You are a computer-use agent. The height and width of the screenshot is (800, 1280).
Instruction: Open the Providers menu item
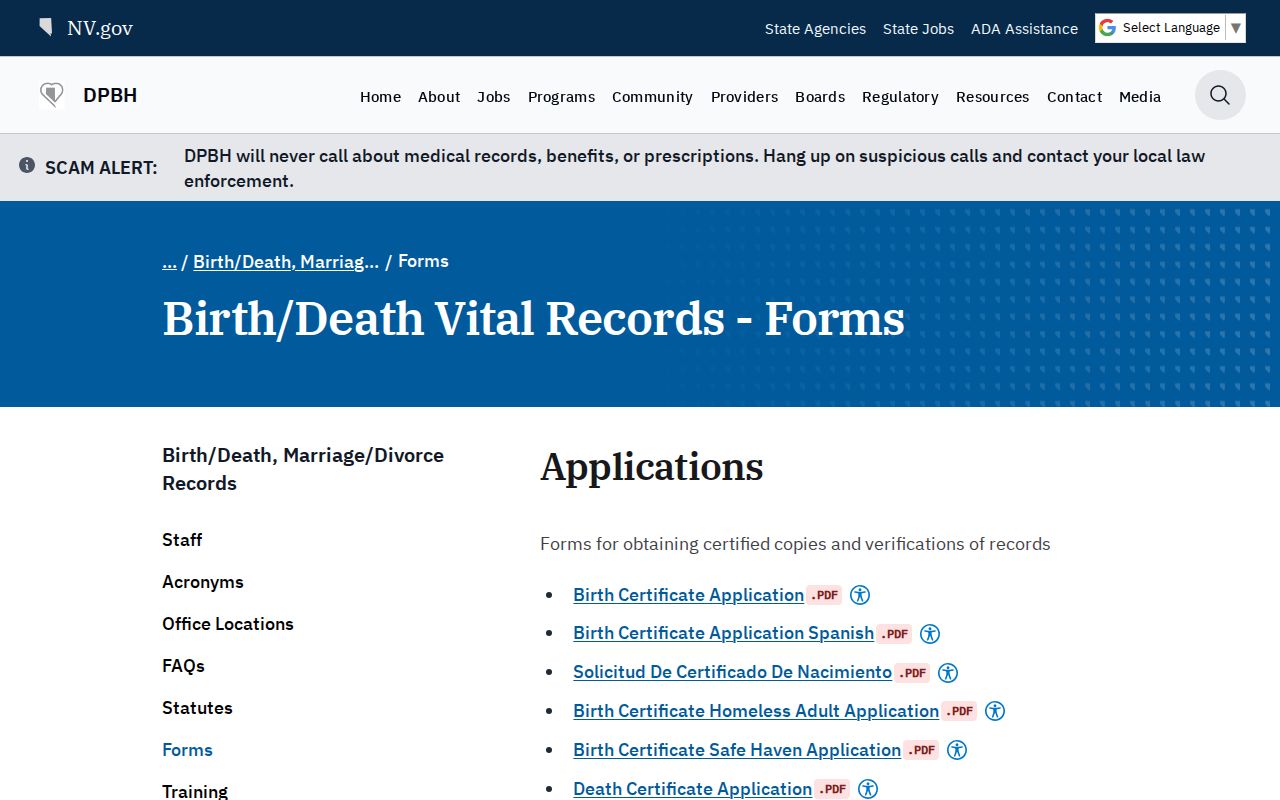(x=744, y=97)
